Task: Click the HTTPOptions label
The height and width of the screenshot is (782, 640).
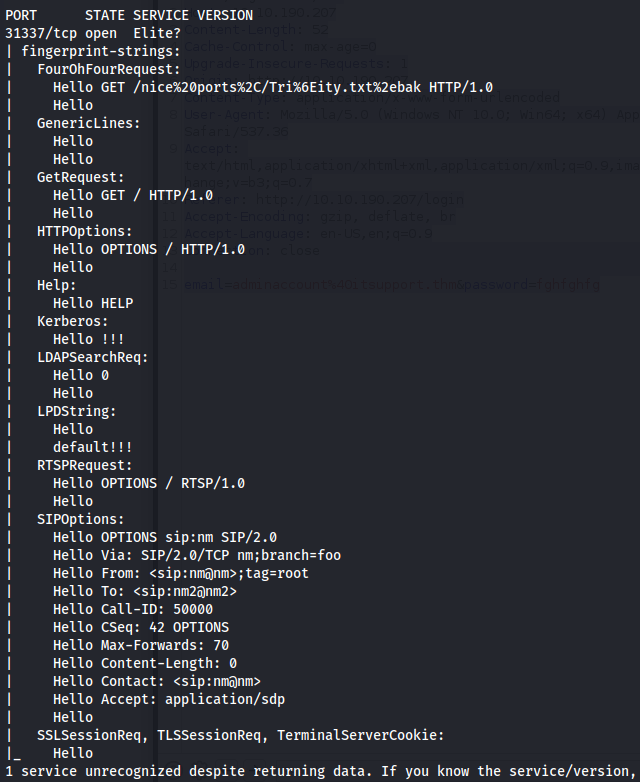Action: point(85,231)
